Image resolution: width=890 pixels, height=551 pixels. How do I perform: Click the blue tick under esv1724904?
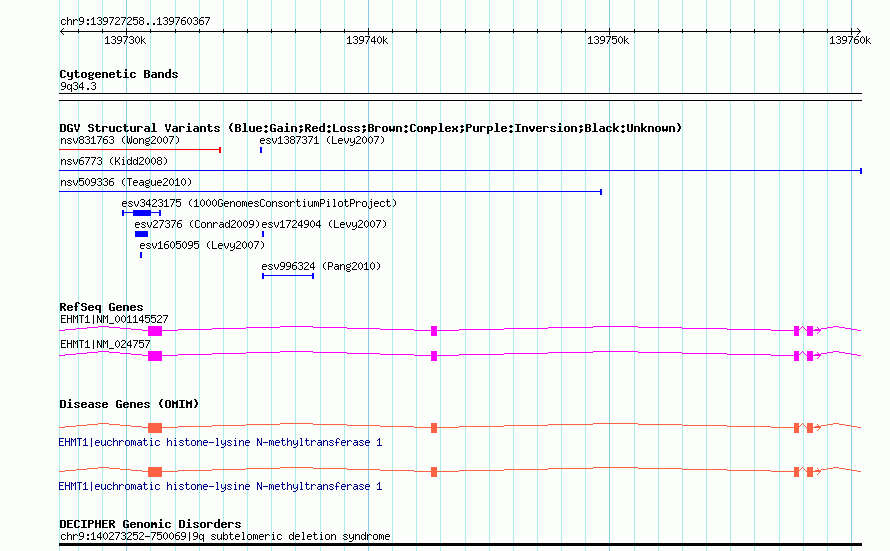point(263,234)
